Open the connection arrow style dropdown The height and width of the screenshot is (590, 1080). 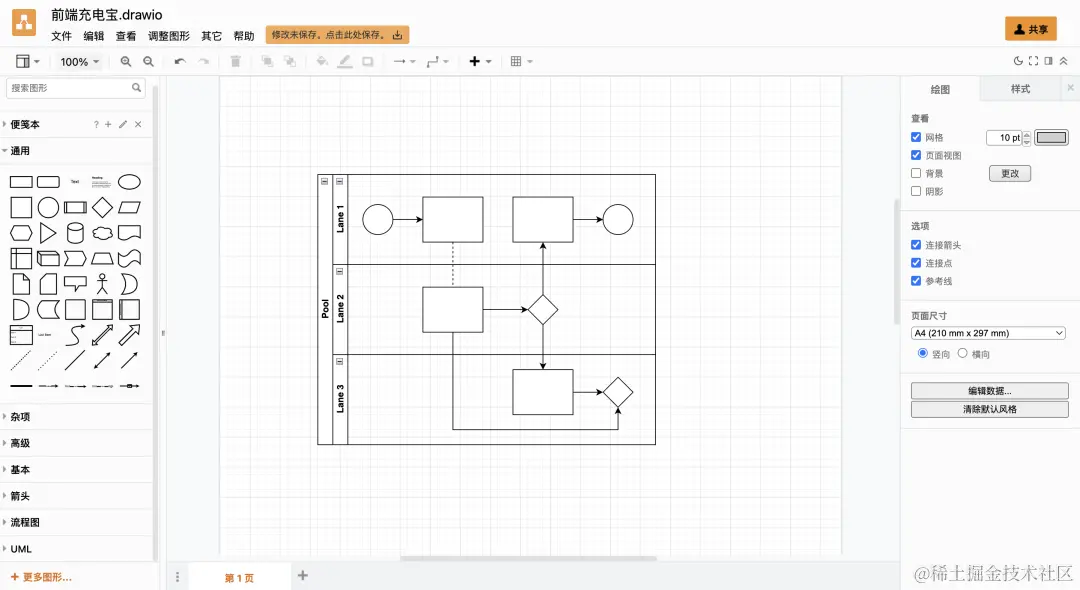coord(404,61)
